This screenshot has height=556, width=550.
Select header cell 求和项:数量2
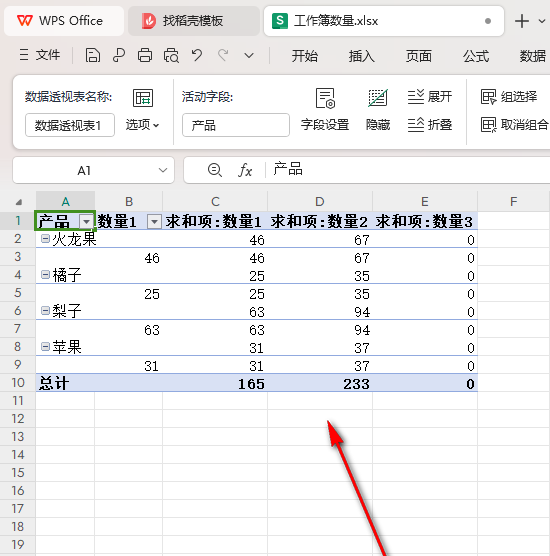319,221
